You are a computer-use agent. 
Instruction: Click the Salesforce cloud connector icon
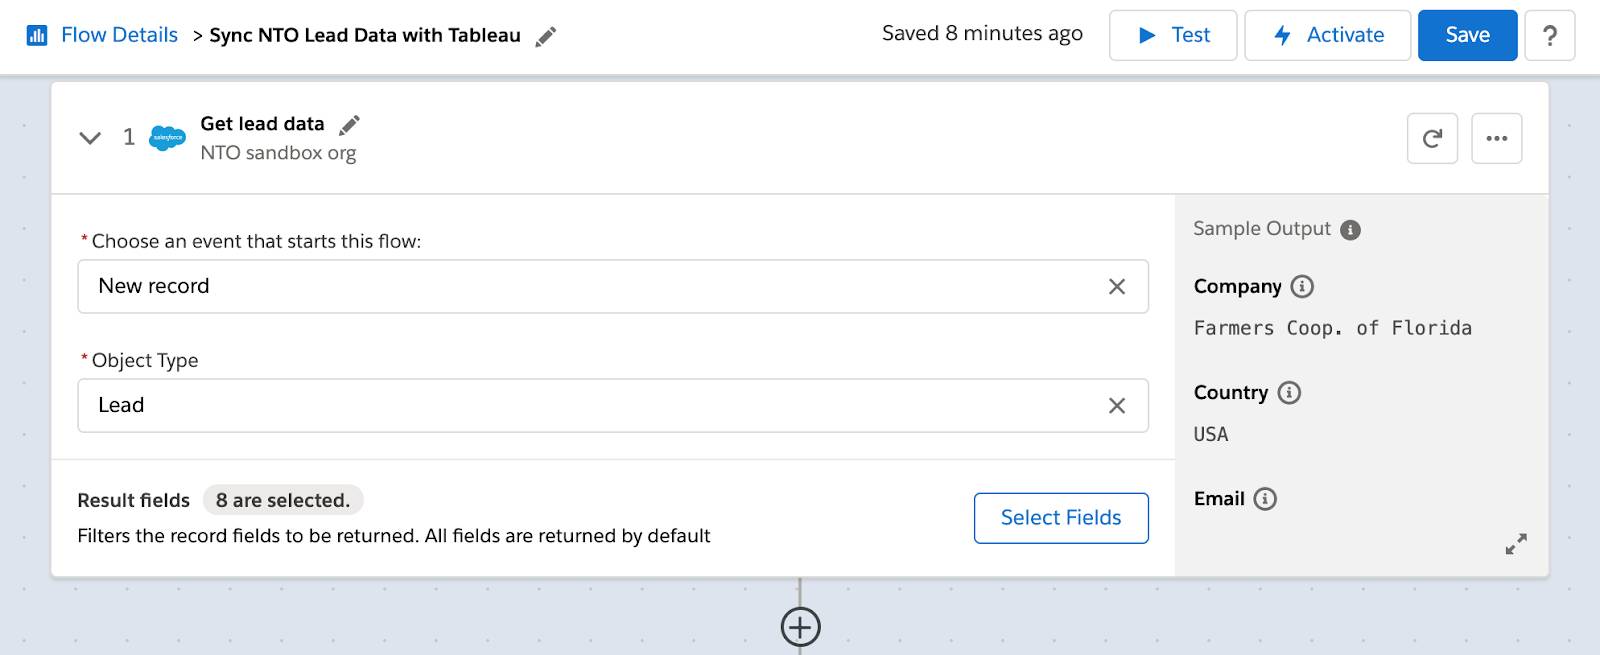click(x=167, y=138)
